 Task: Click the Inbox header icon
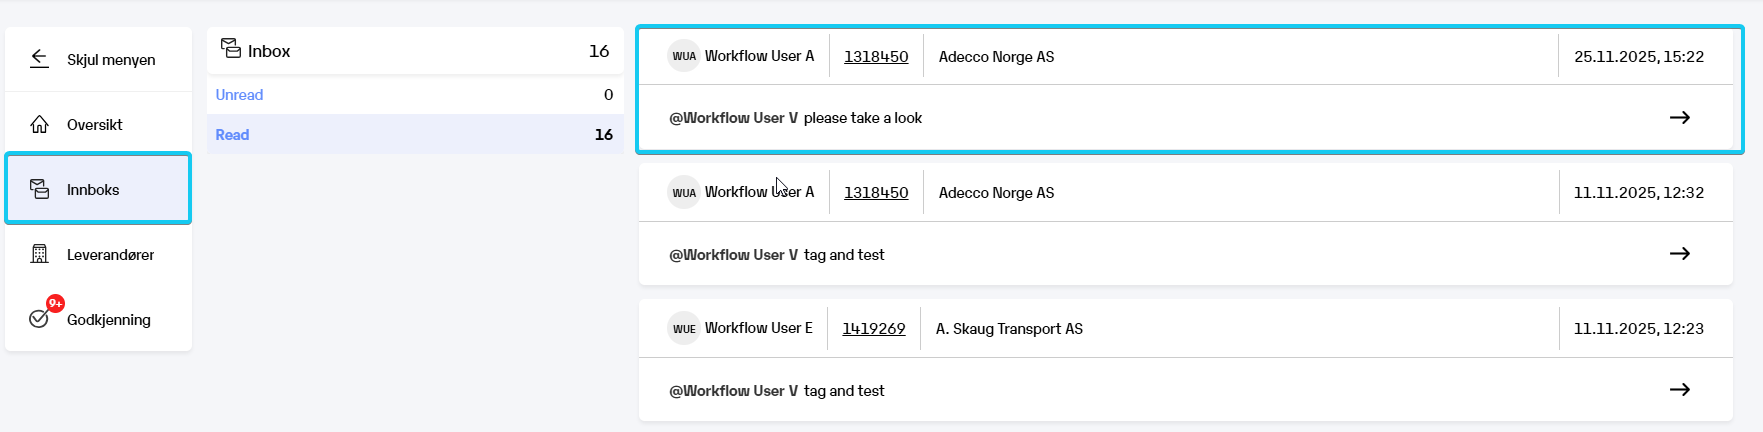[x=231, y=48]
